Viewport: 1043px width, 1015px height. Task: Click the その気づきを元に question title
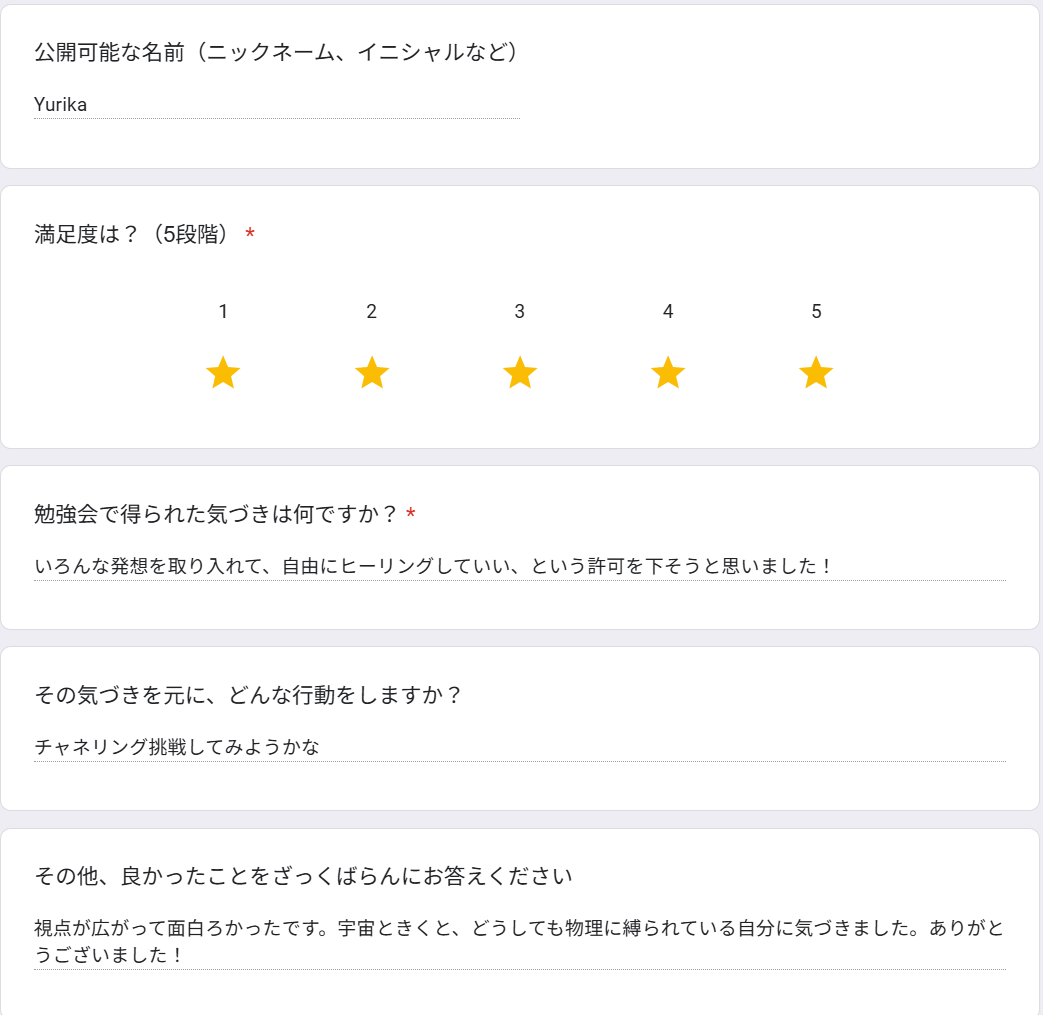(x=248, y=695)
